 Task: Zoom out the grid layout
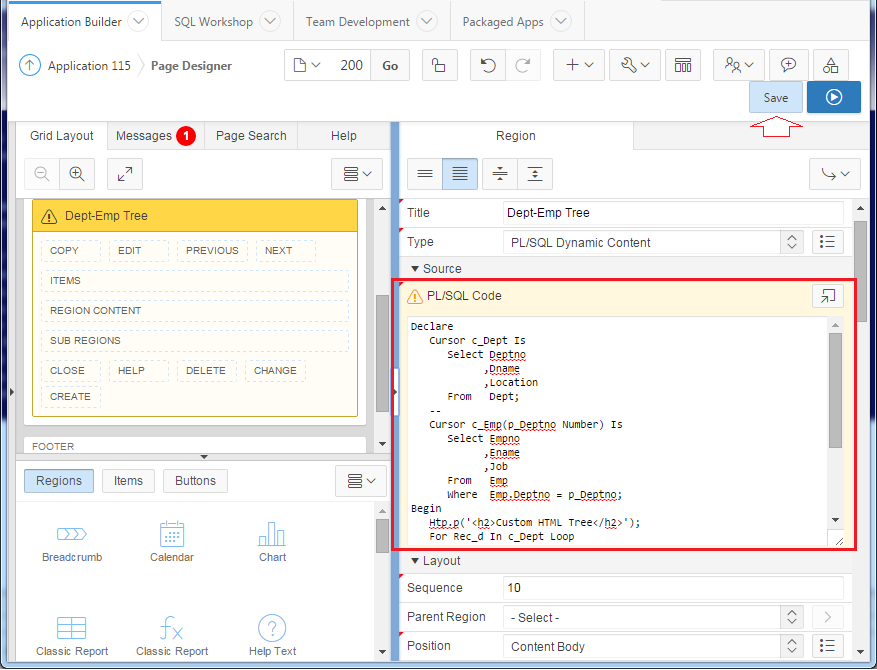click(x=42, y=174)
